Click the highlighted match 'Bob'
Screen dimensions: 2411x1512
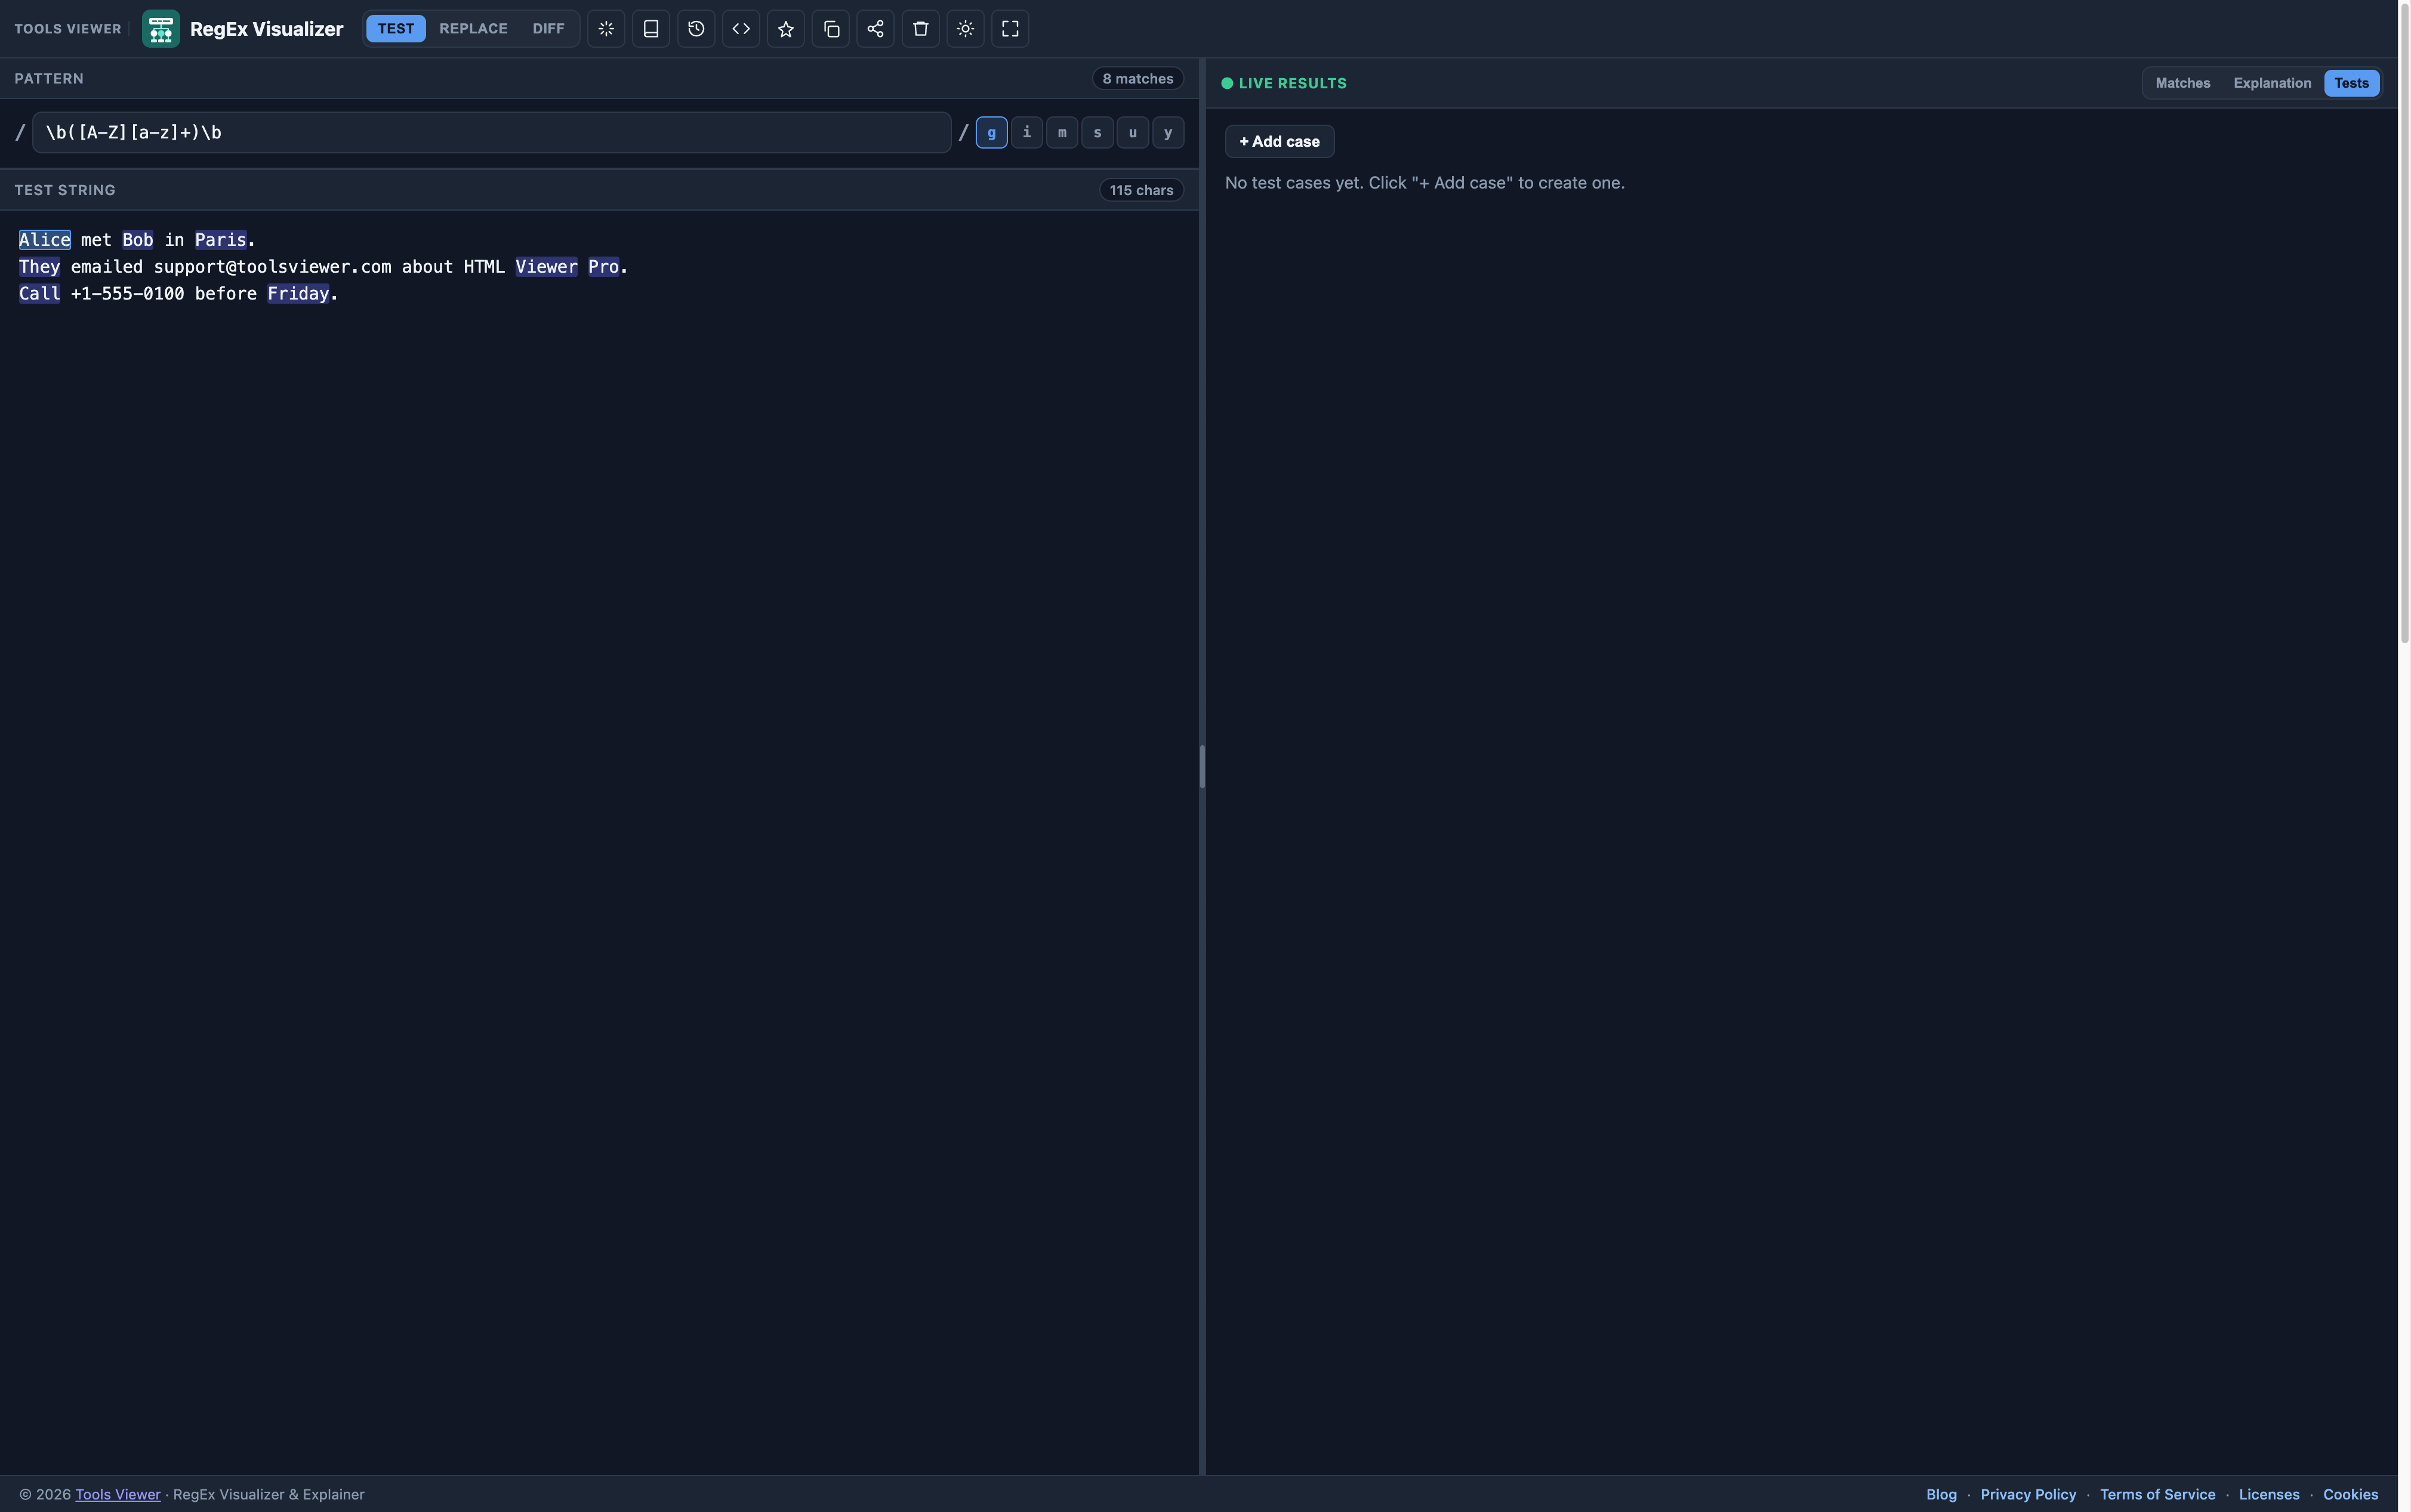[138, 240]
